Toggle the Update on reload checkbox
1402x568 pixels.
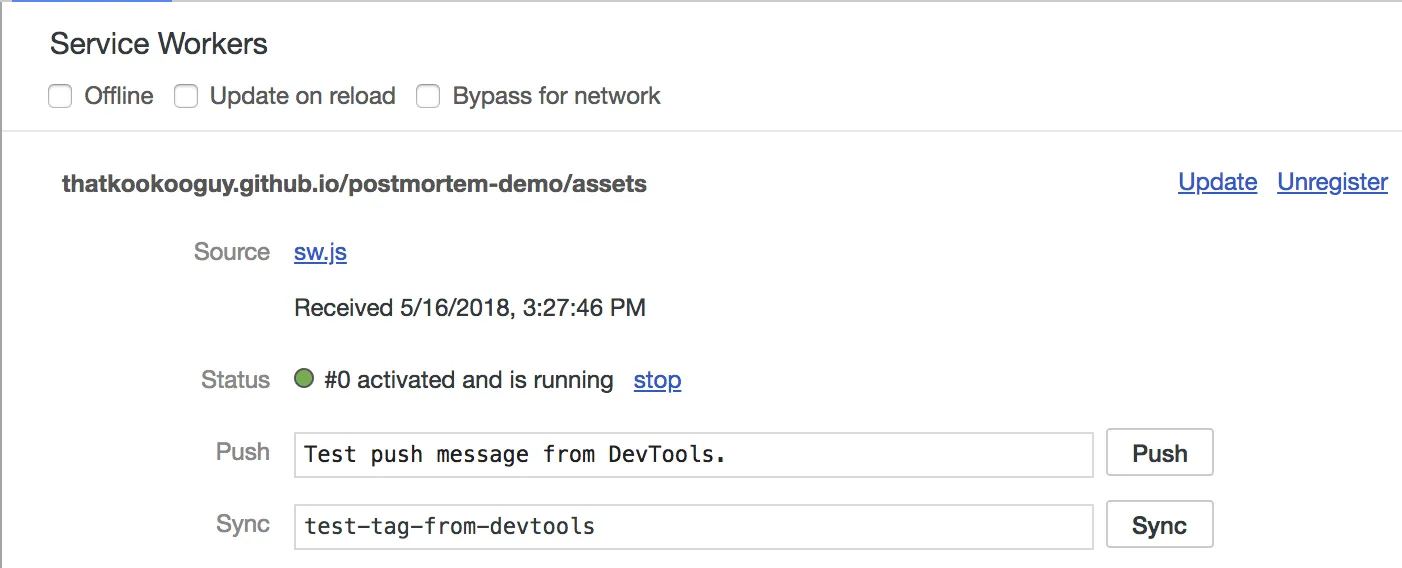coord(186,97)
